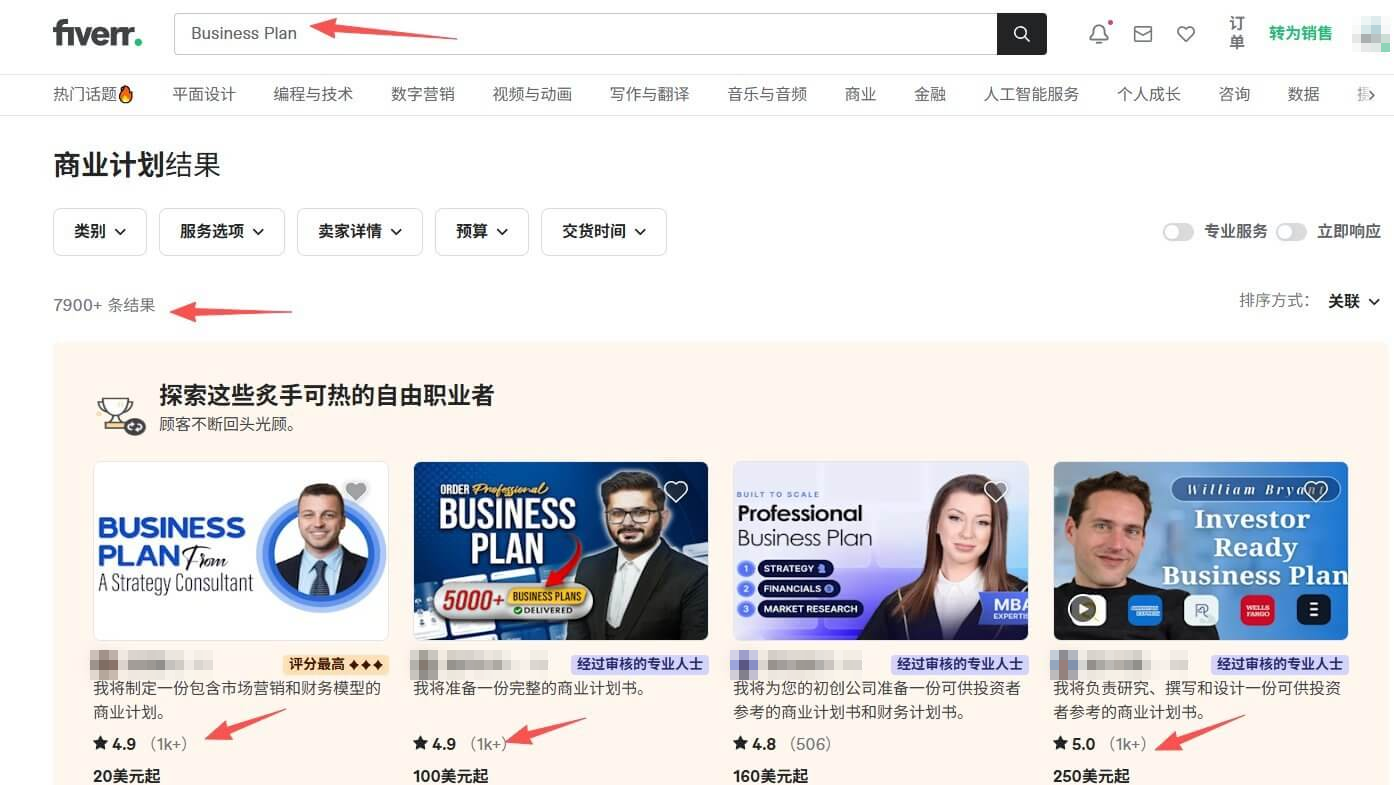Toggle the 专业服务 switch

point(1178,232)
